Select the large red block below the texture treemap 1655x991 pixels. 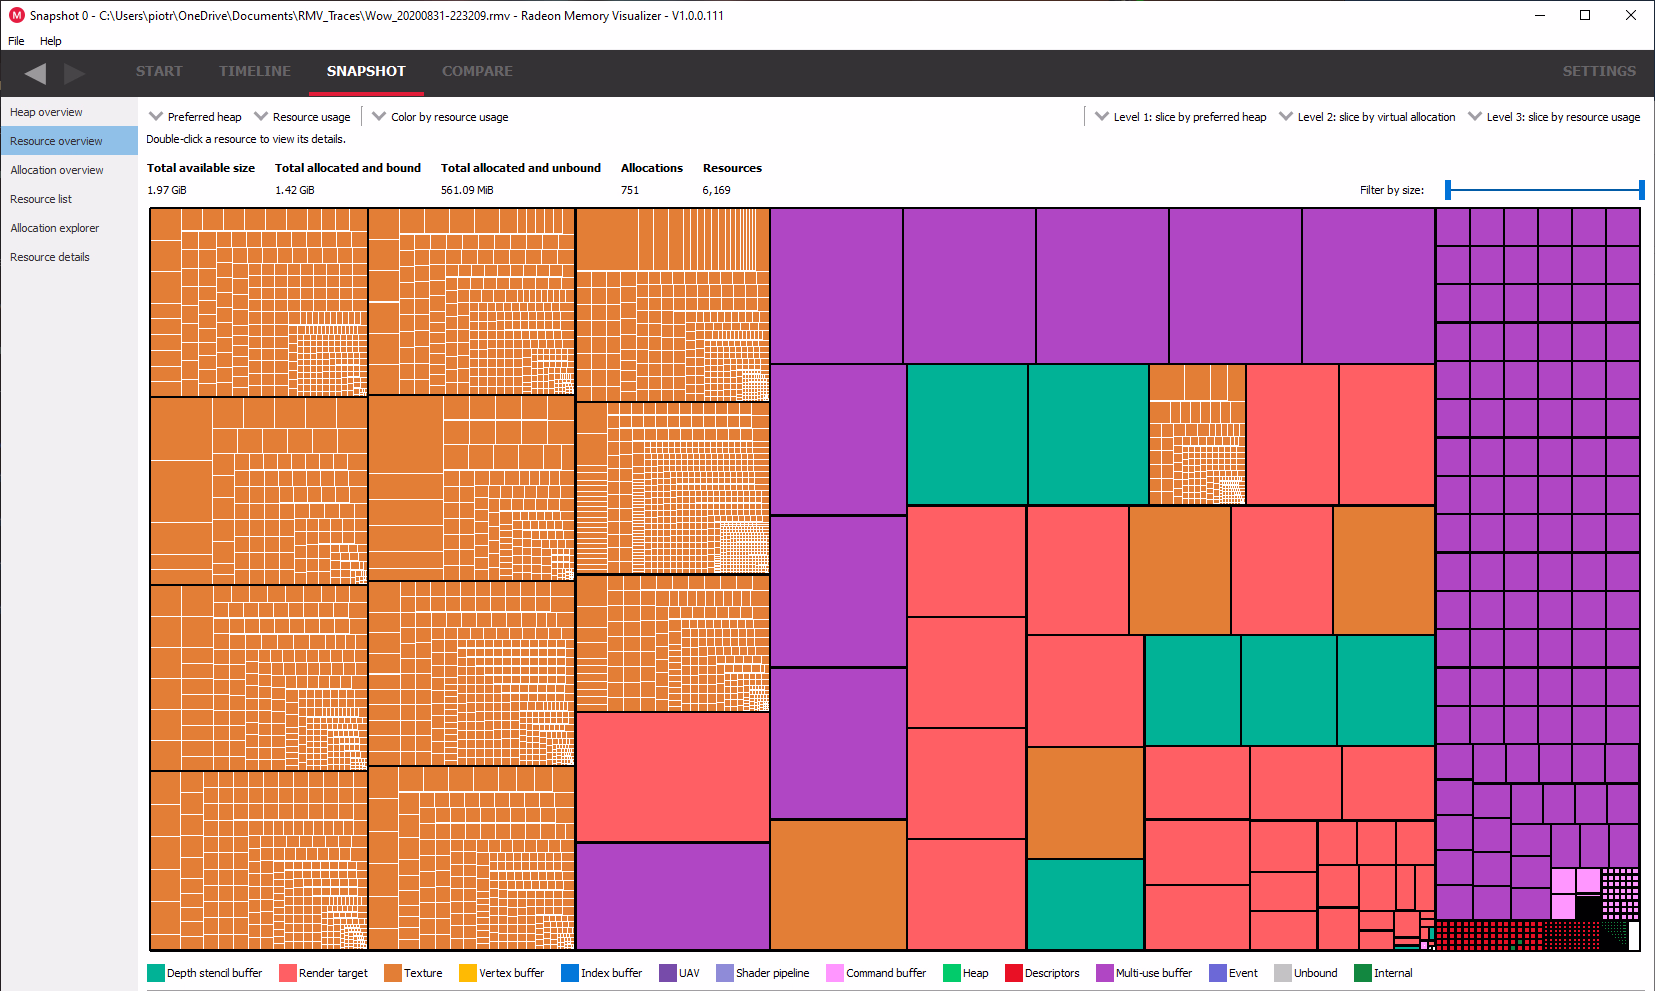(672, 777)
